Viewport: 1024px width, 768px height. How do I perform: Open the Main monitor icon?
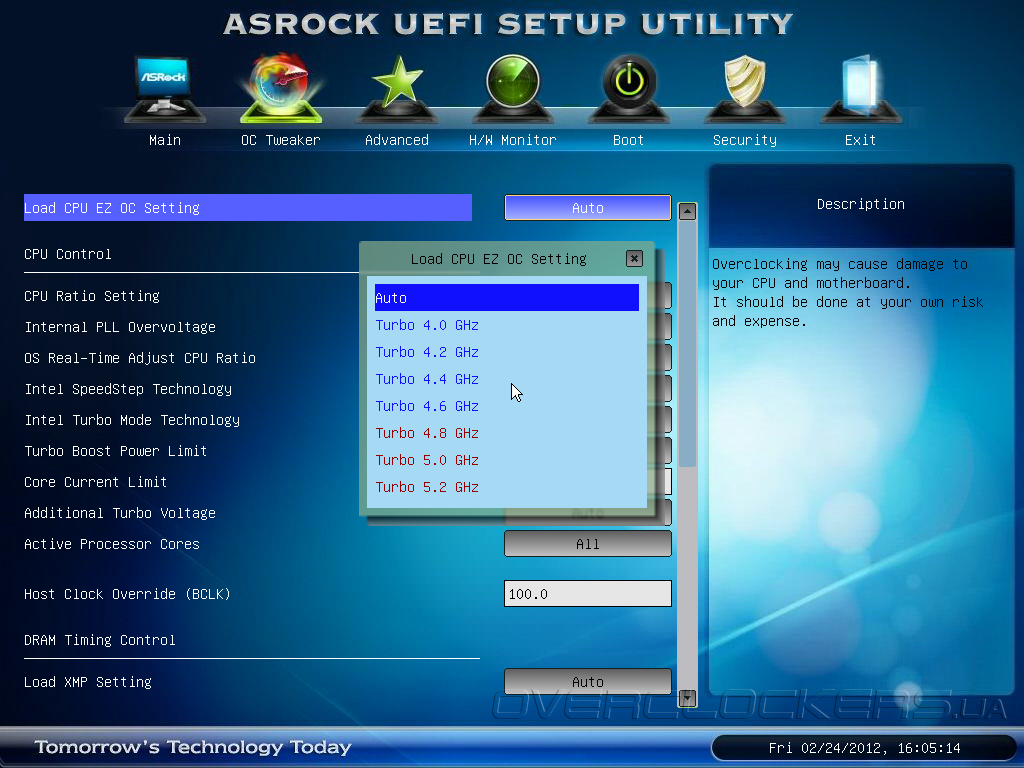tap(165, 88)
